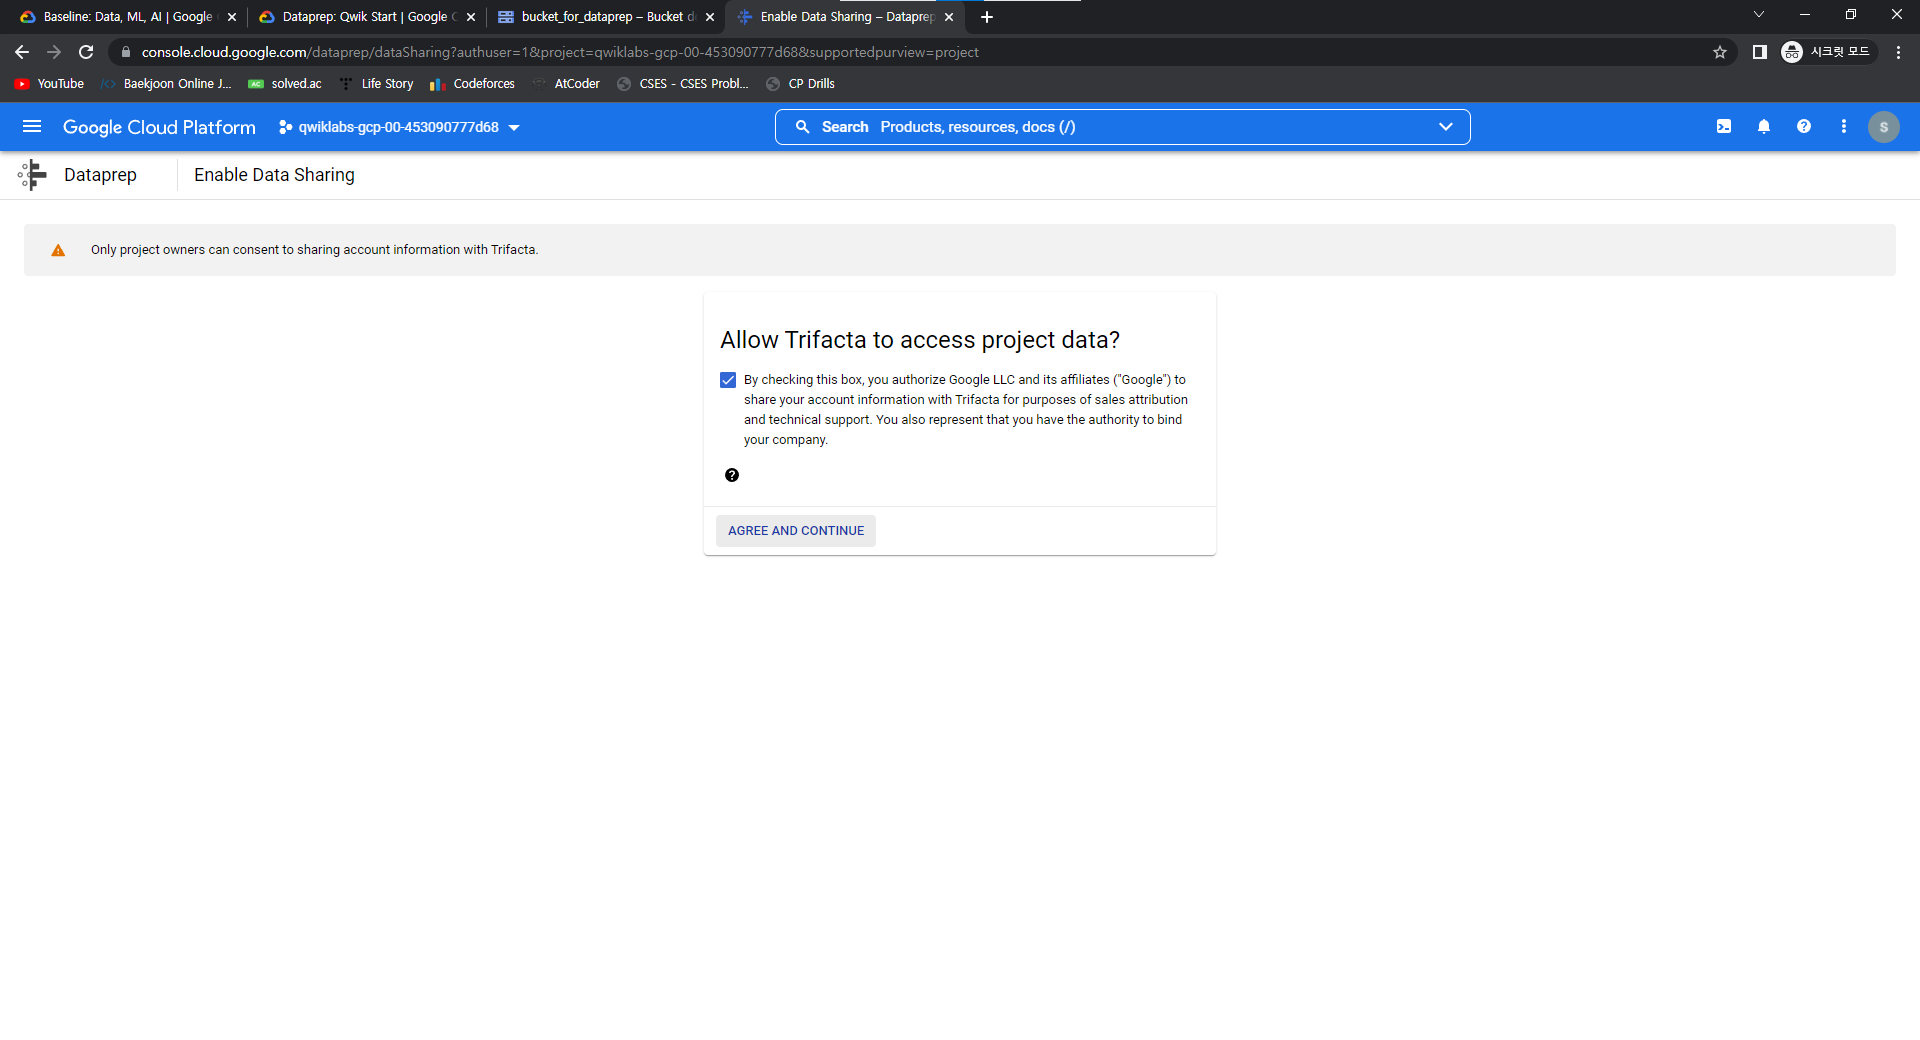This screenshot has width=1920, height=1040.
Task: Open the incognito profile indicator
Action: [x=1827, y=52]
